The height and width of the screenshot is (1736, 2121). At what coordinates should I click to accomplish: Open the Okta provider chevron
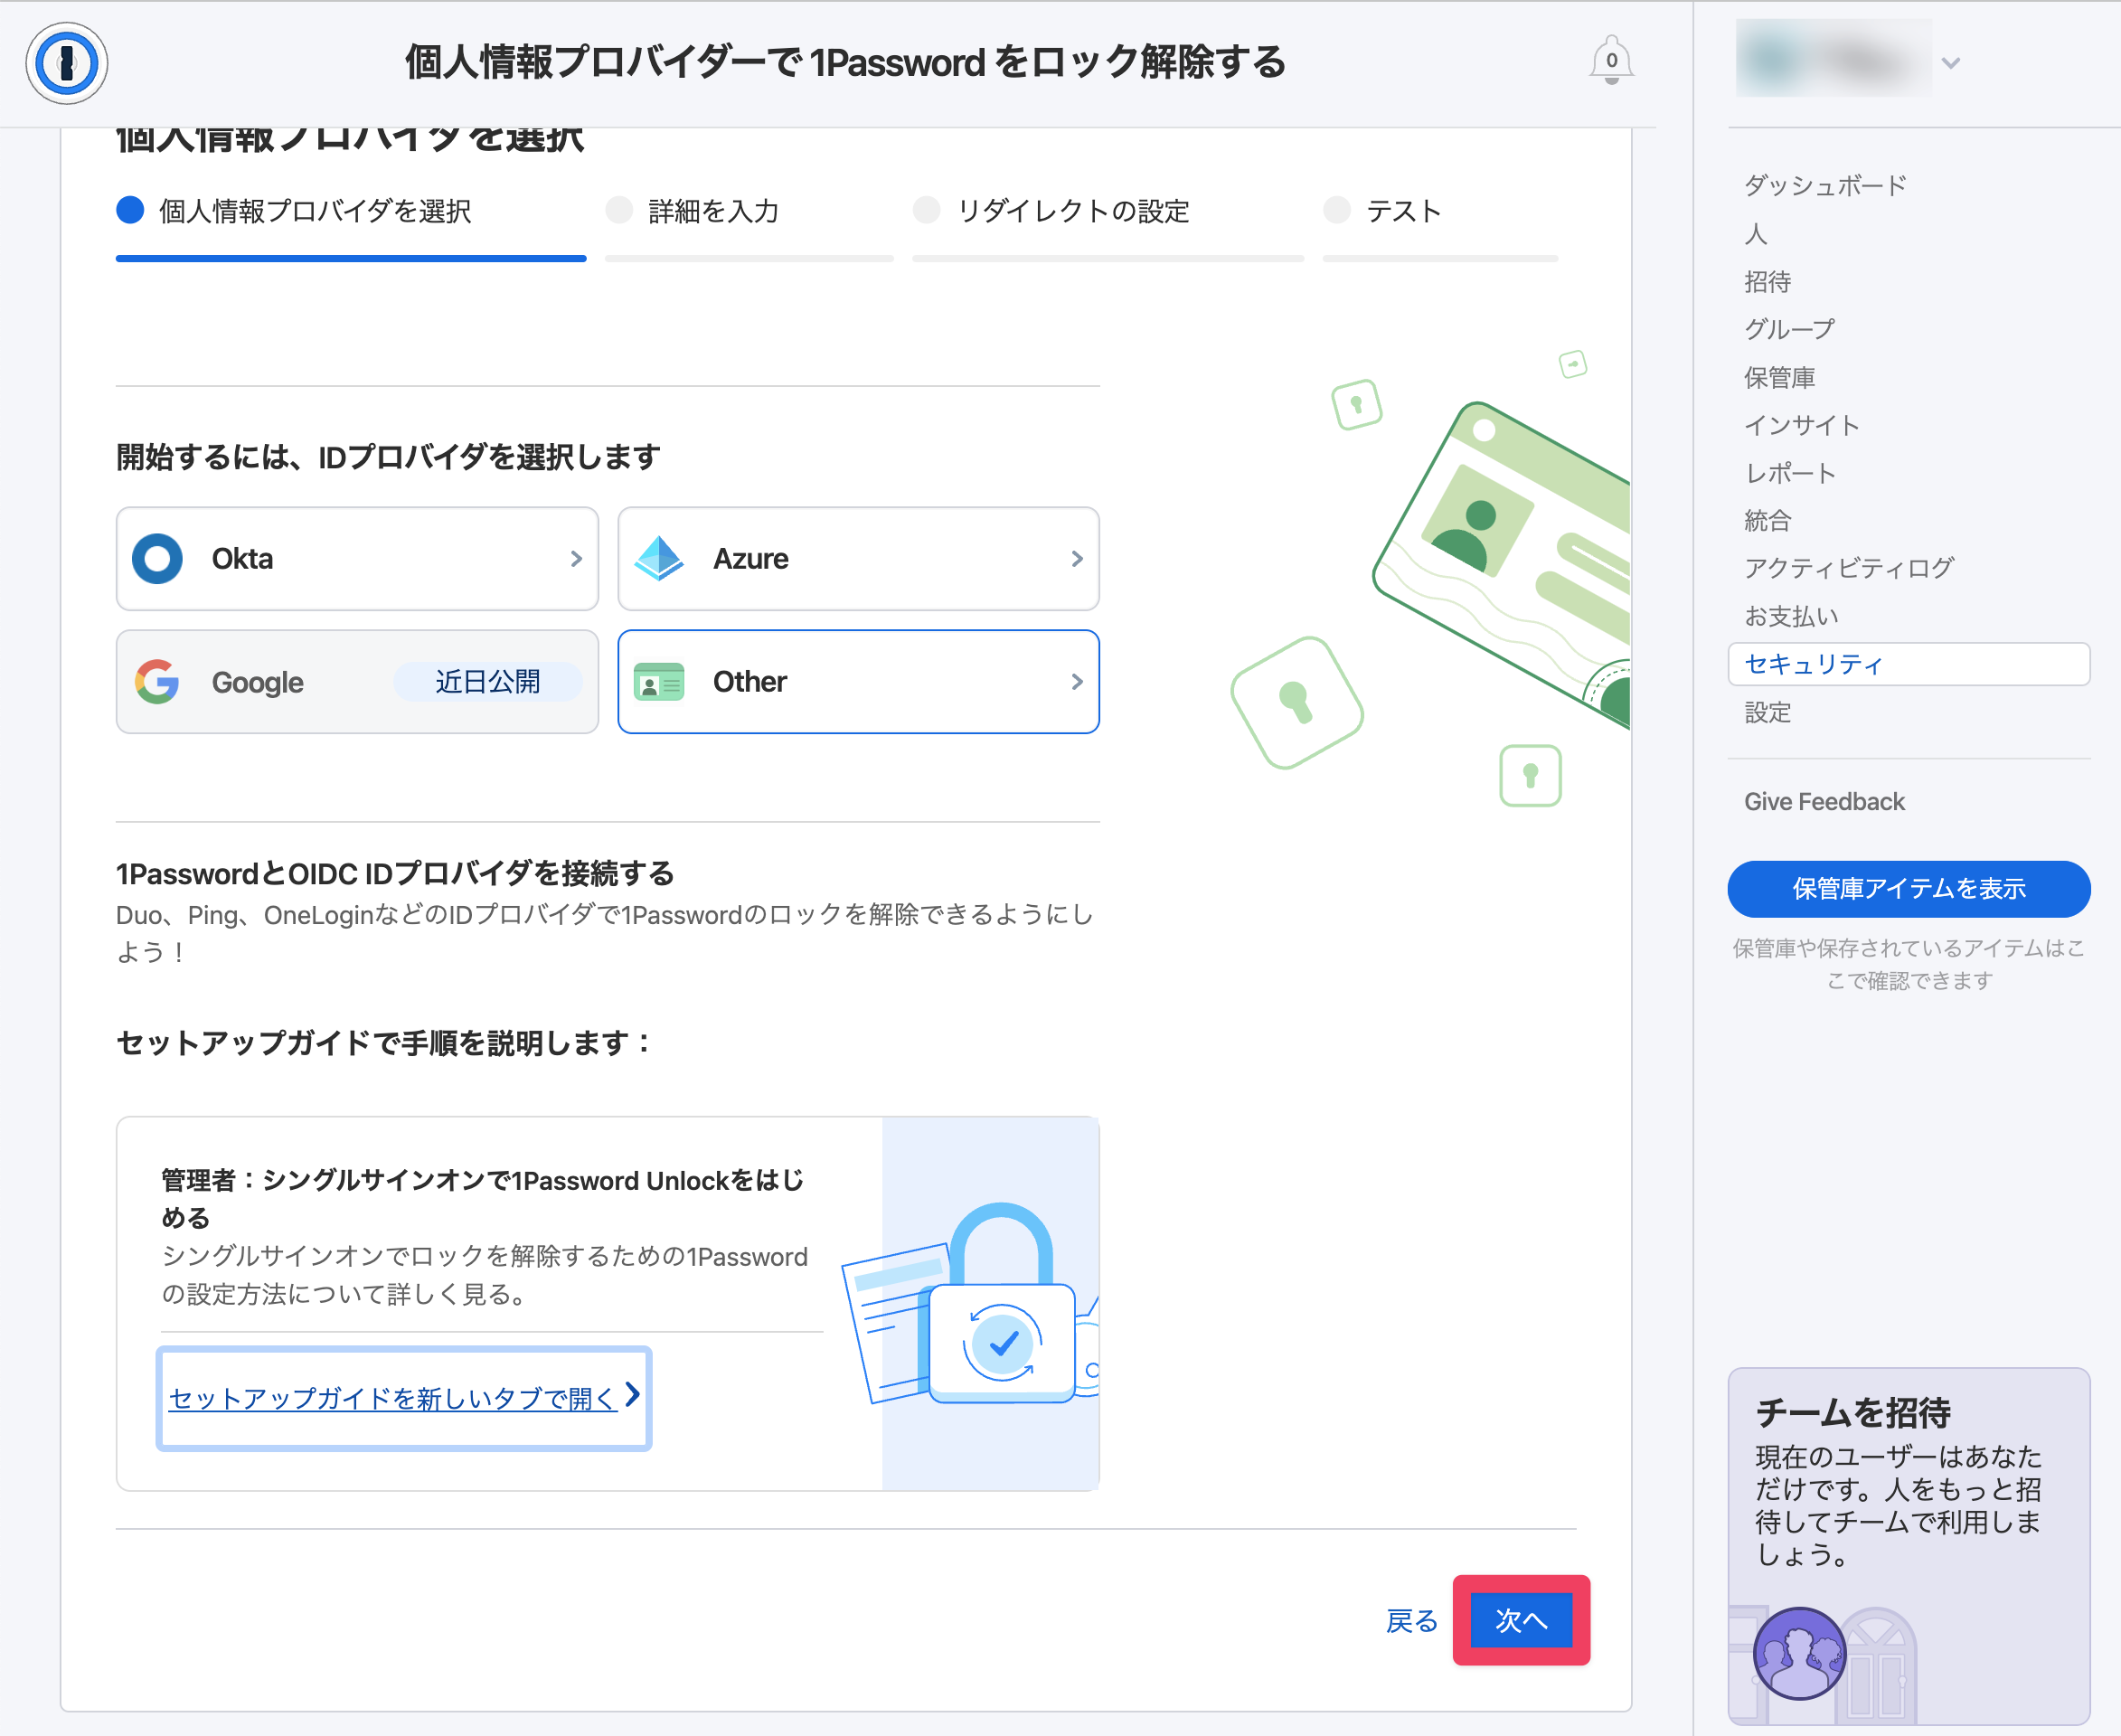click(x=576, y=559)
